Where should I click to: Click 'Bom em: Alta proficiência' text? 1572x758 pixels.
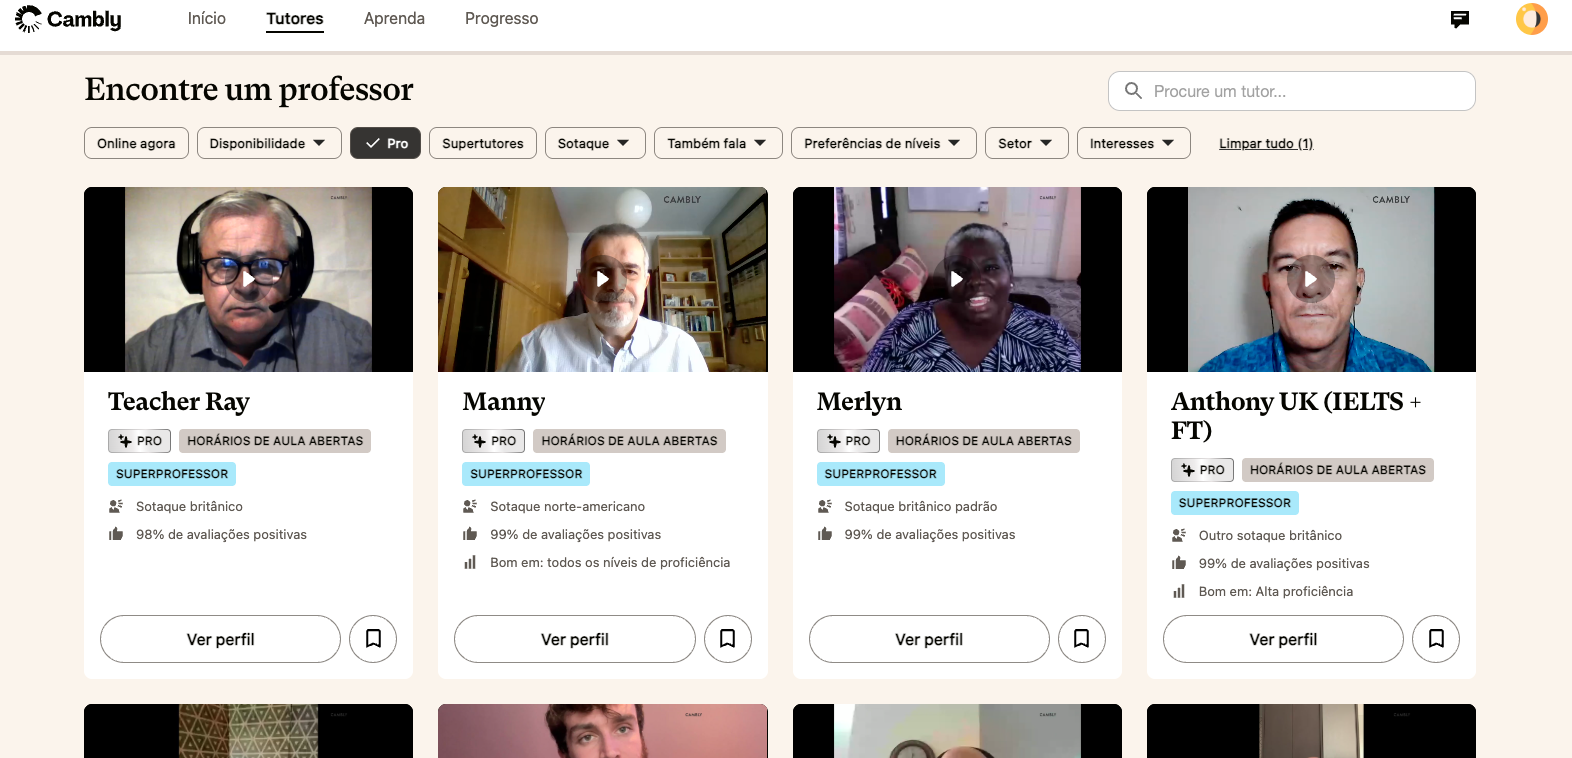pyautogui.click(x=1276, y=592)
